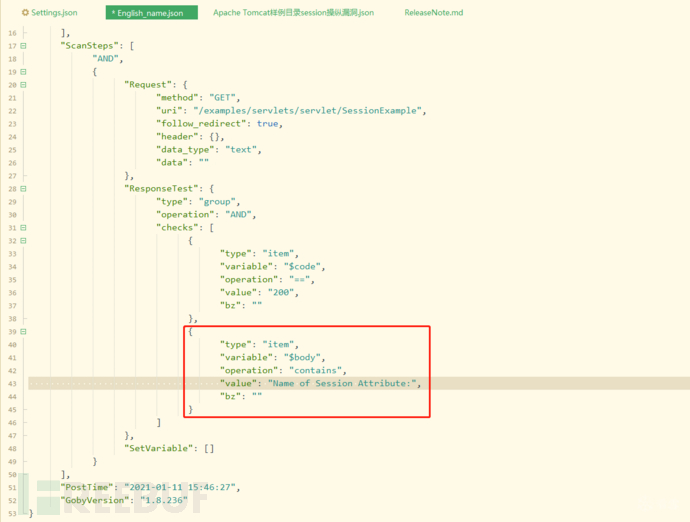Open the Apache Tomcat session JSON tab
Image resolution: width=690 pixels, height=522 pixels.
[293, 13]
